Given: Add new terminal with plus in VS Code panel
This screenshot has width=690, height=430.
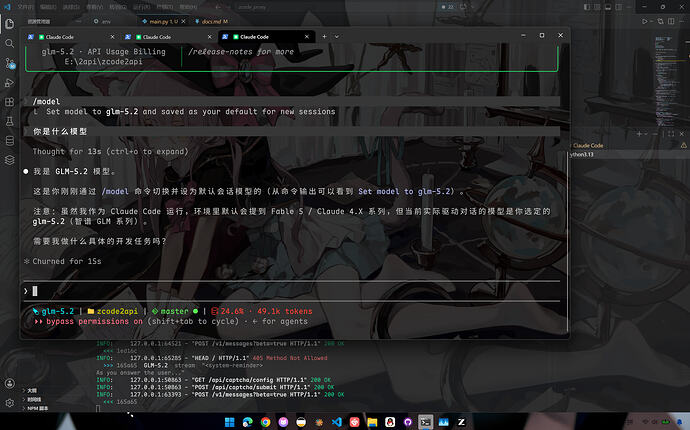Looking at the screenshot, I should point(639,134).
